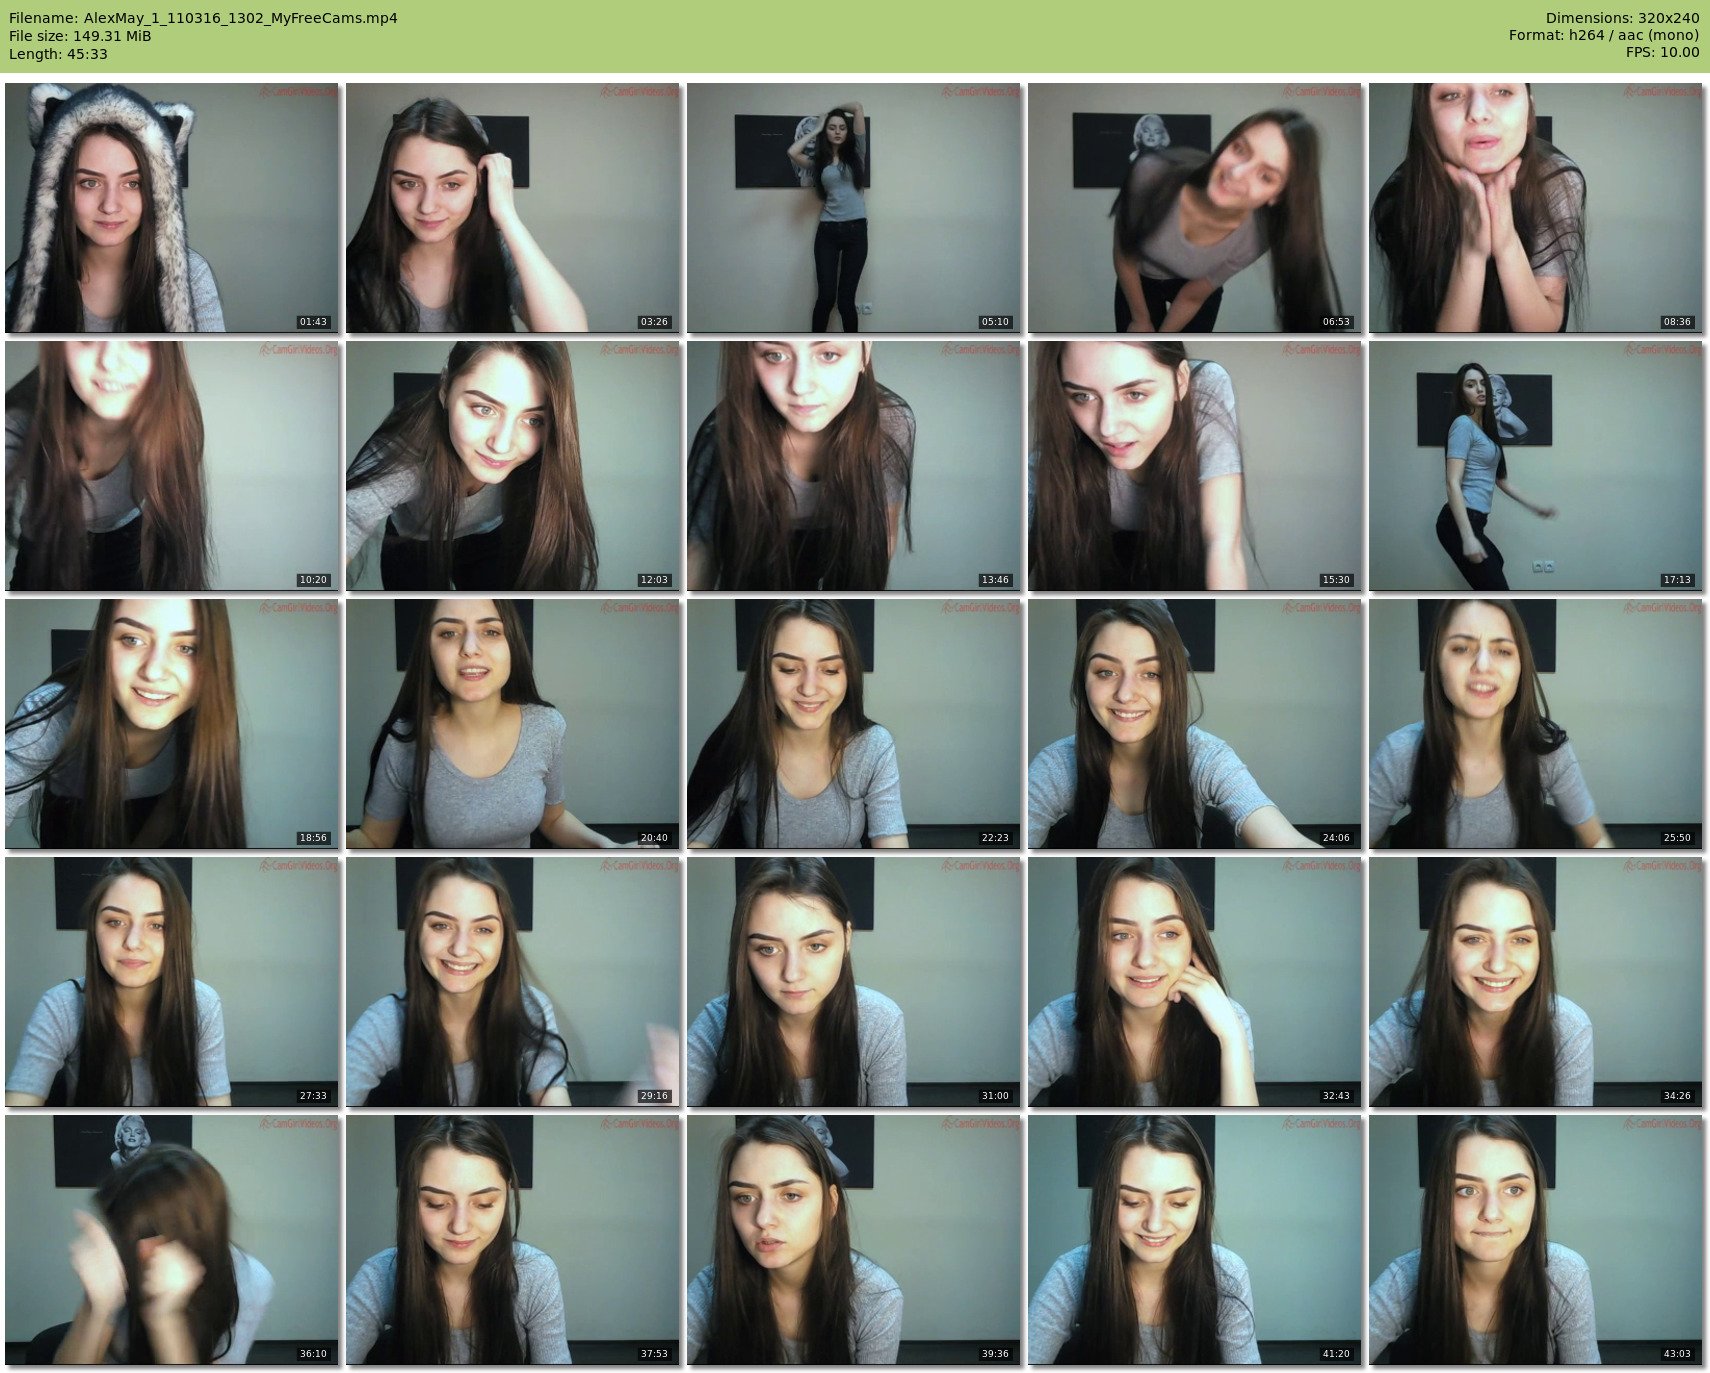Click the "Length: 45:33" text
Image resolution: width=1710 pixels, height=1373 pixels.
tap(58, 54)
